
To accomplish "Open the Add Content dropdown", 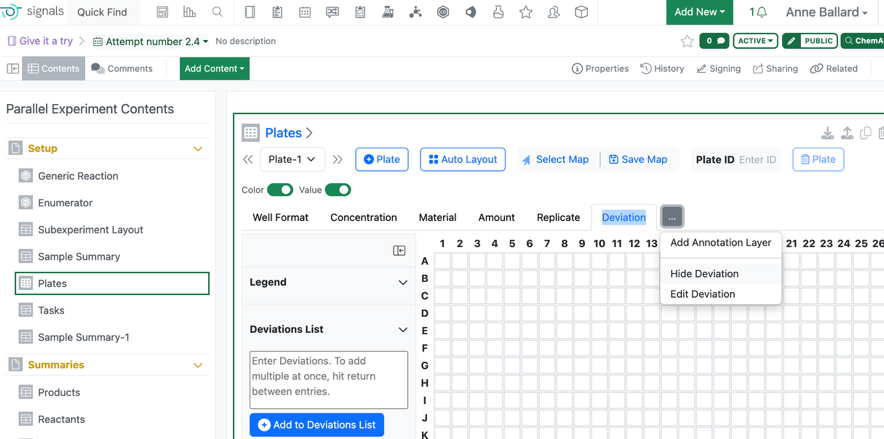I will point(214,69).
